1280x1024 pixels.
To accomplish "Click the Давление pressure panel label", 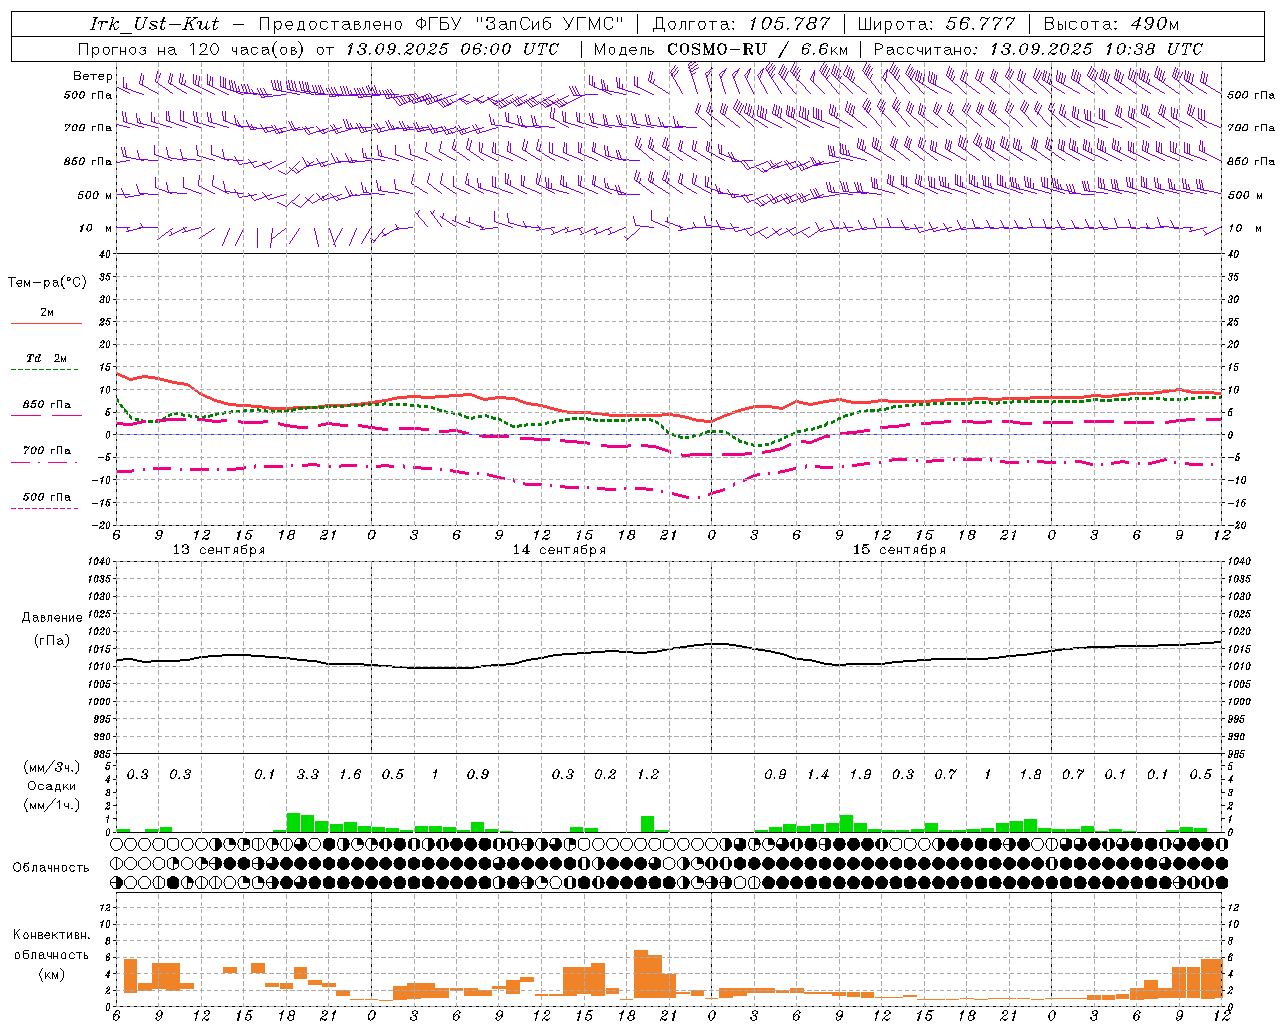I will pos(52,618).
